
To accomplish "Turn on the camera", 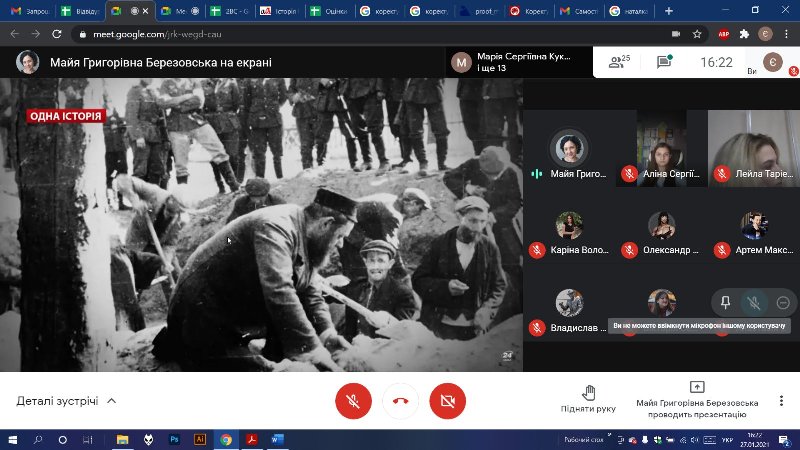I will point(447,401).
